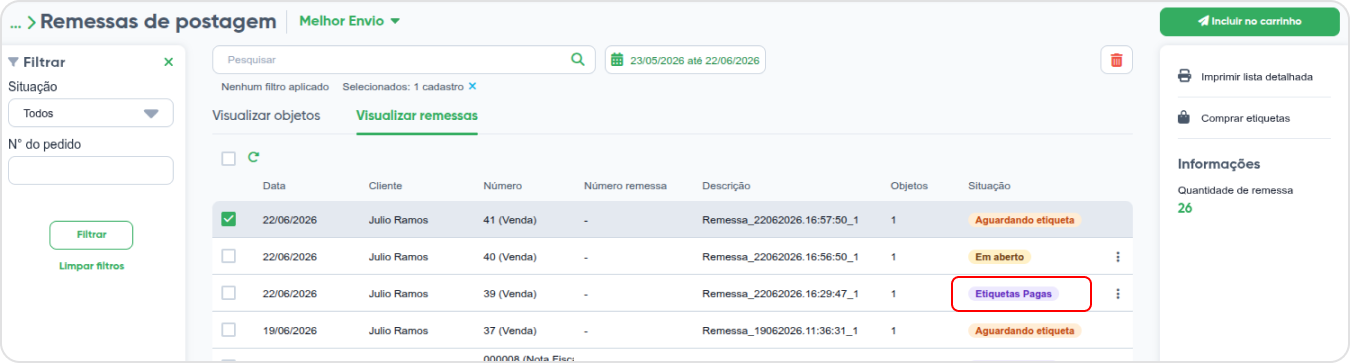Image resolution: width=1350 pixels, height=363 pixels.
Task: Click the 19/06/2026 date cell
Action: (x=290, y=330)
